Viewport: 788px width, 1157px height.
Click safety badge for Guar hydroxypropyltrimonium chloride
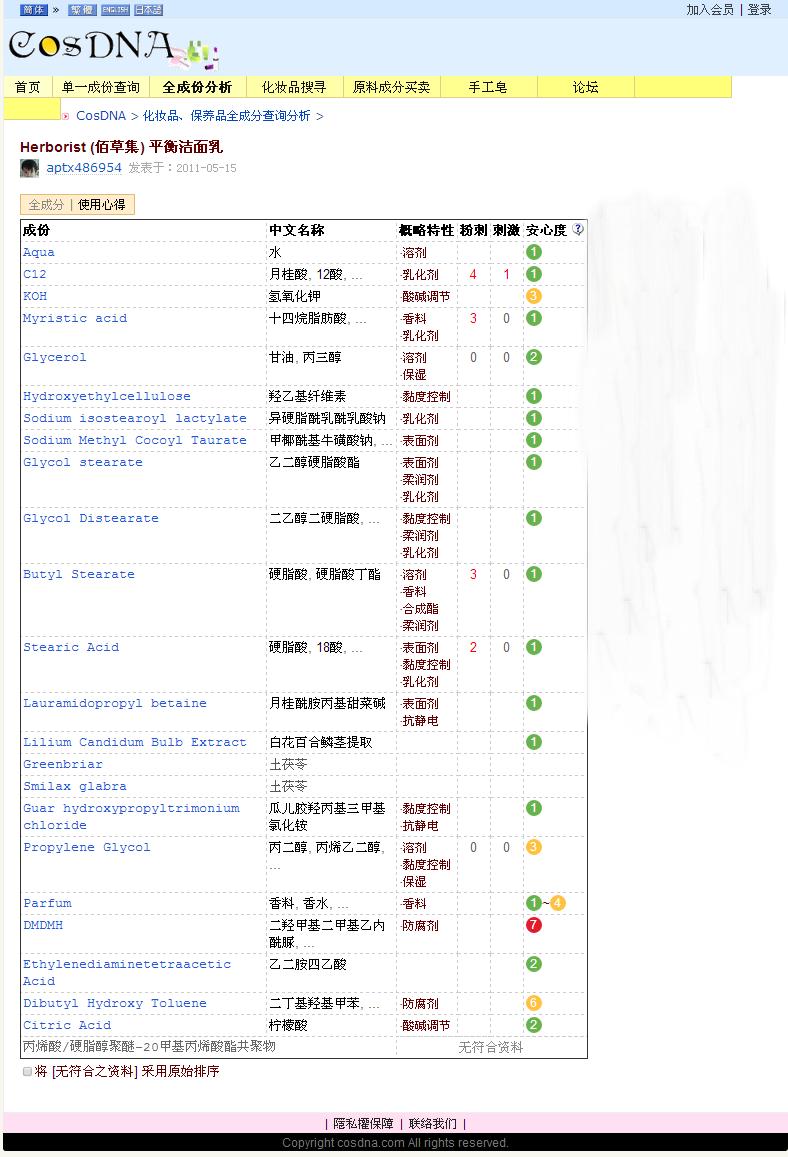tap(534, 808)
